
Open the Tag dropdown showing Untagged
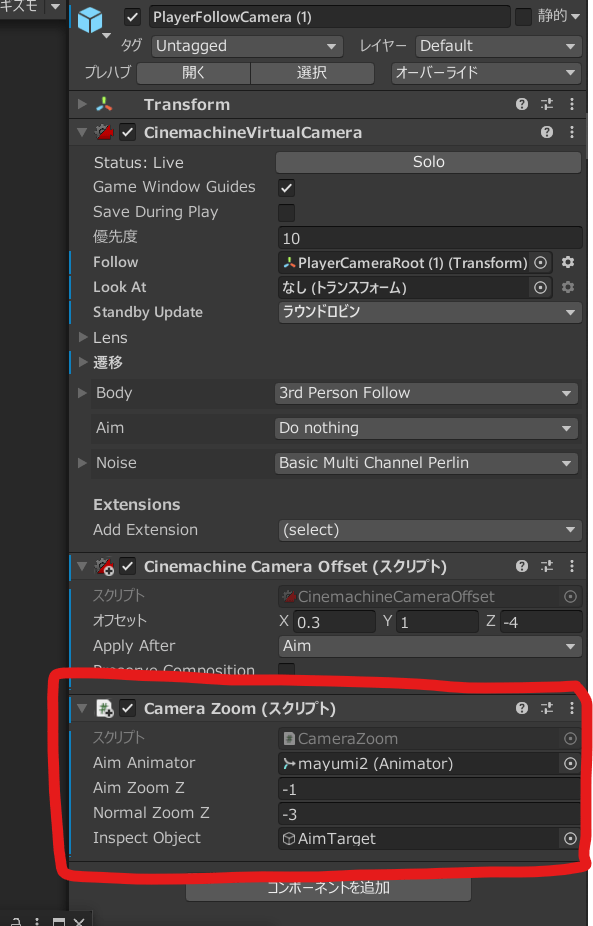(247, 46)
